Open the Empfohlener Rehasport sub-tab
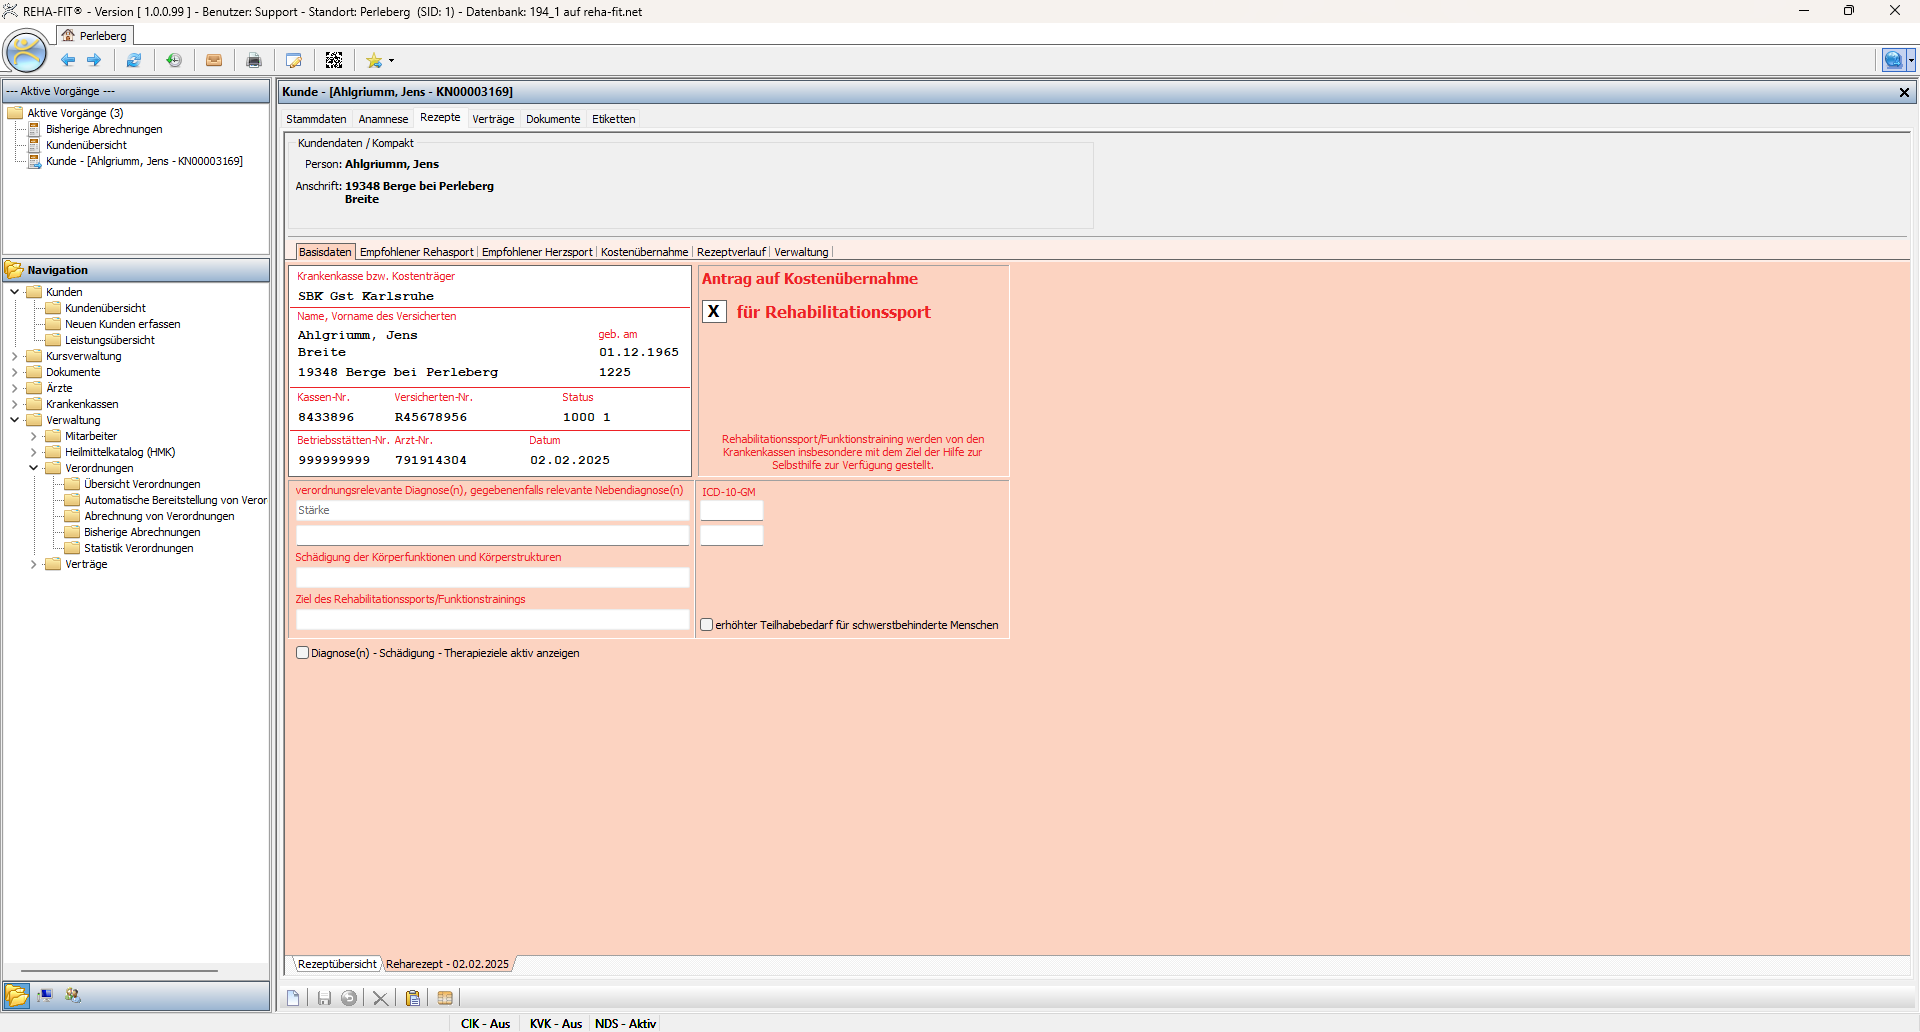The image size is (1920, 1032). pyautogui.click(x=417, y=252)
